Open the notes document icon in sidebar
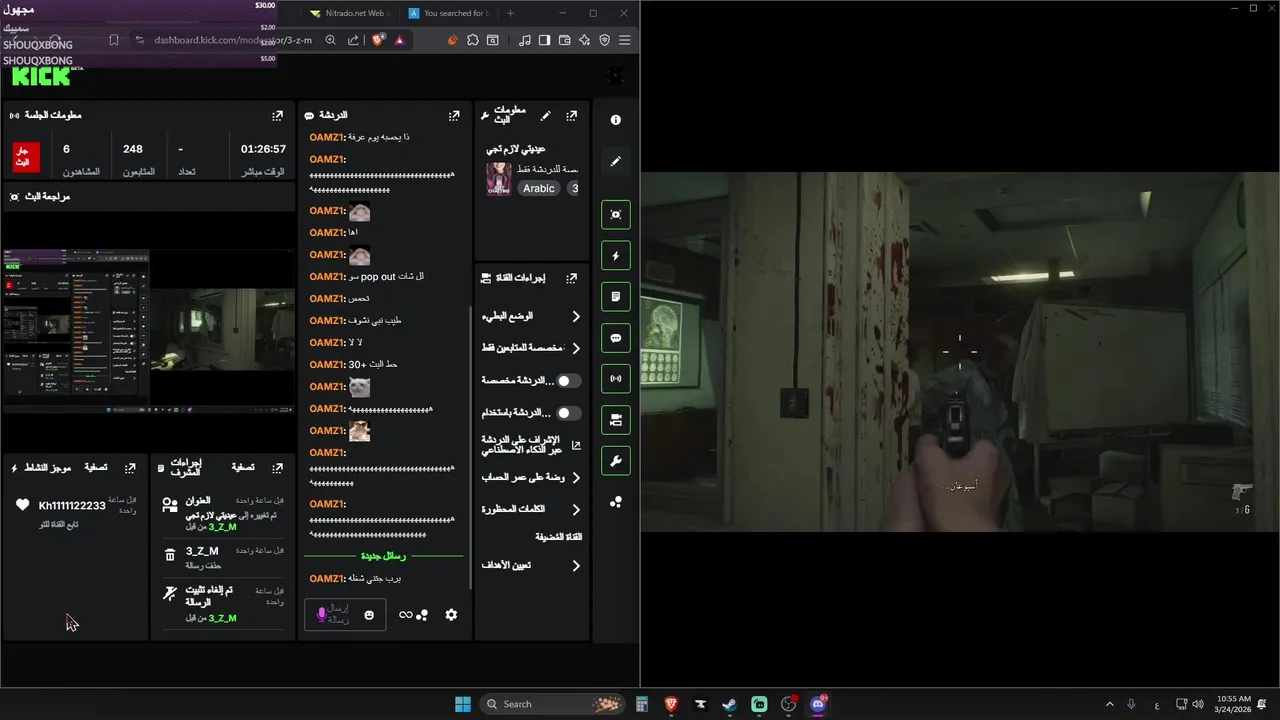 click(x=616, y=297)
